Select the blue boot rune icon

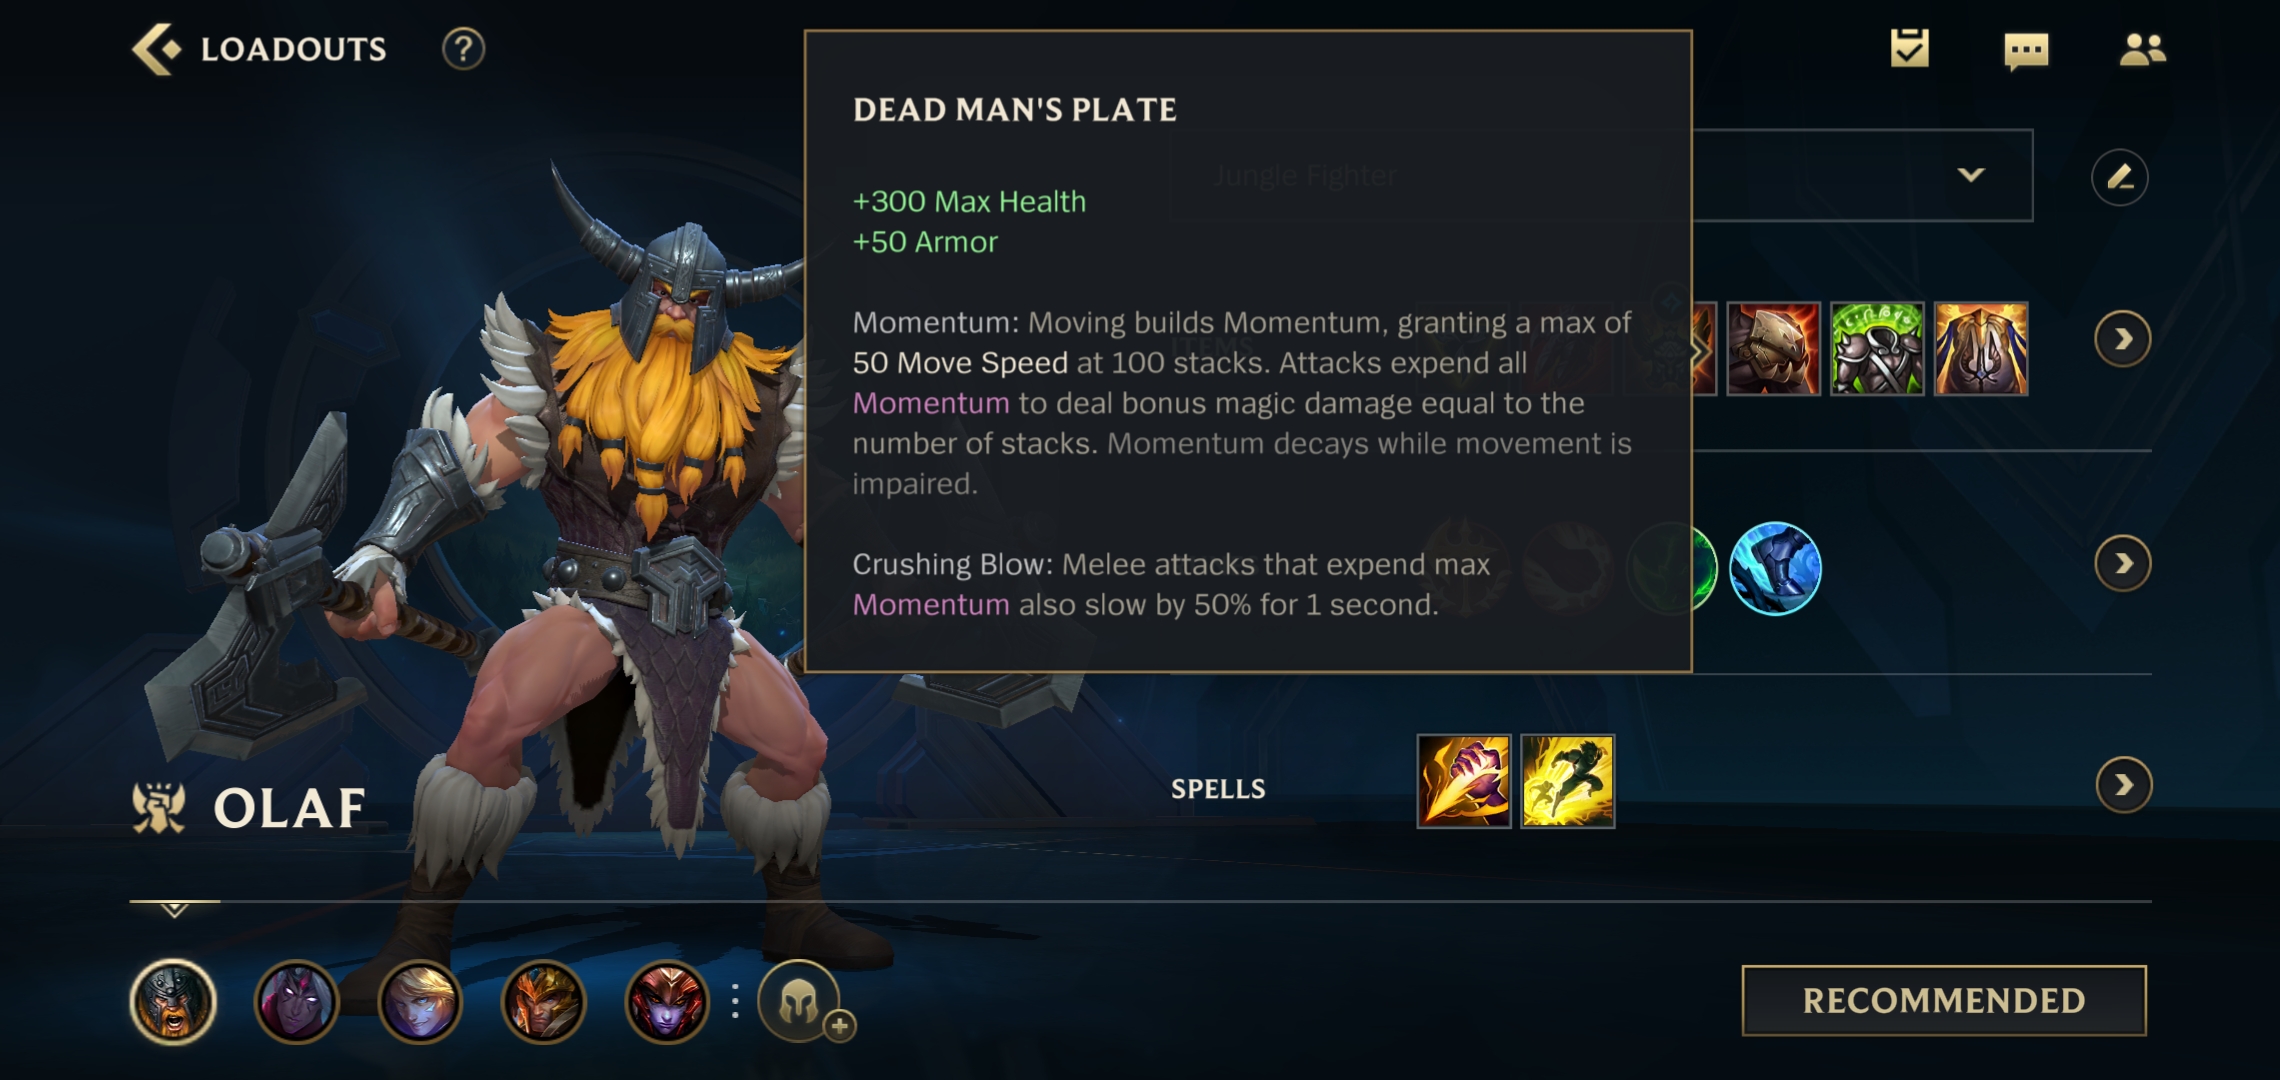1775,568
